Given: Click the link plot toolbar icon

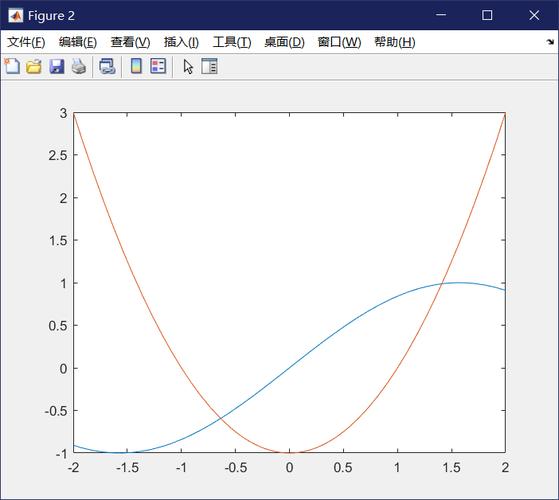Looking at the screenshot, I should coord(107,66).
